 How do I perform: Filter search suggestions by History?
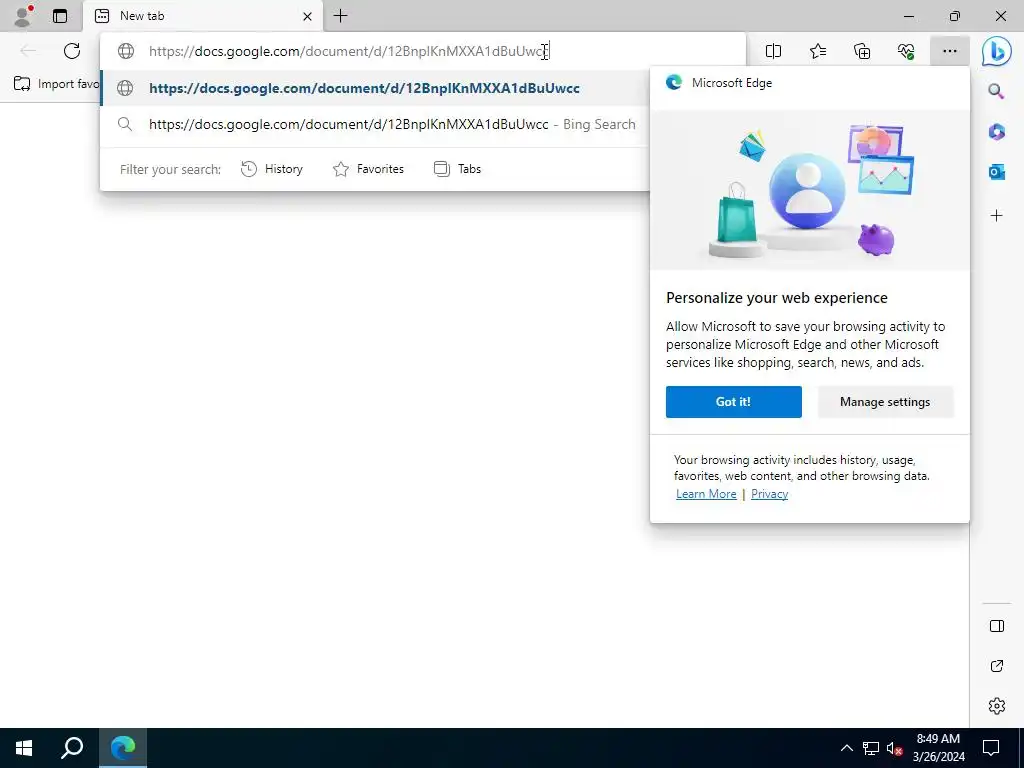point(272,169)
